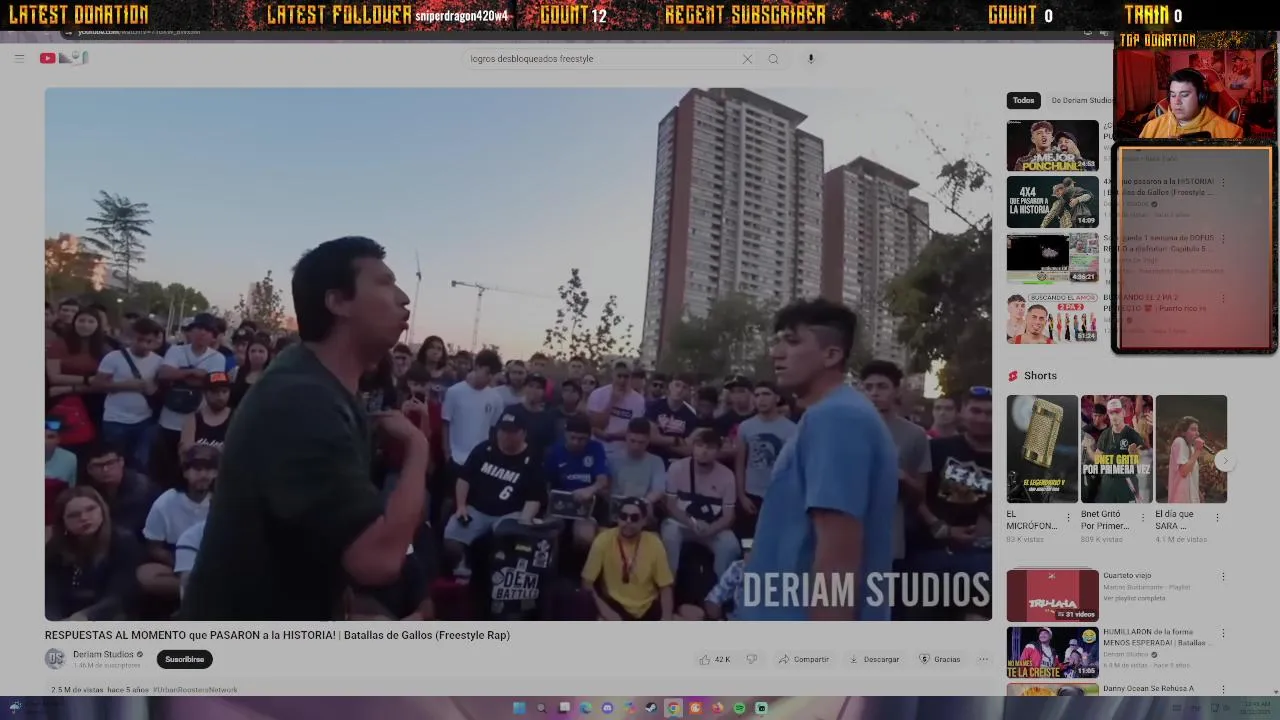Open Windows taskbar search
The height and width of the screenshot is (720, 1280).
[x=541, y=708]
